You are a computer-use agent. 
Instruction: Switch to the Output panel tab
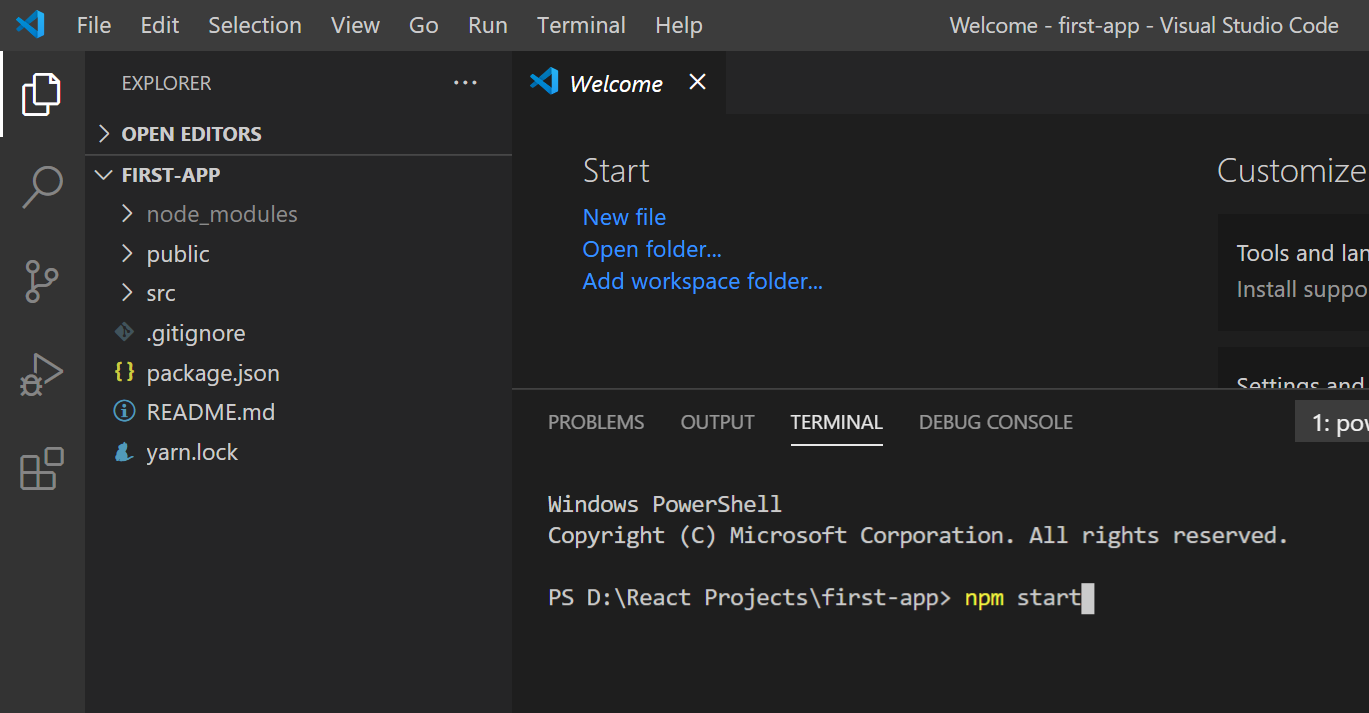click(x=718, y=422)
